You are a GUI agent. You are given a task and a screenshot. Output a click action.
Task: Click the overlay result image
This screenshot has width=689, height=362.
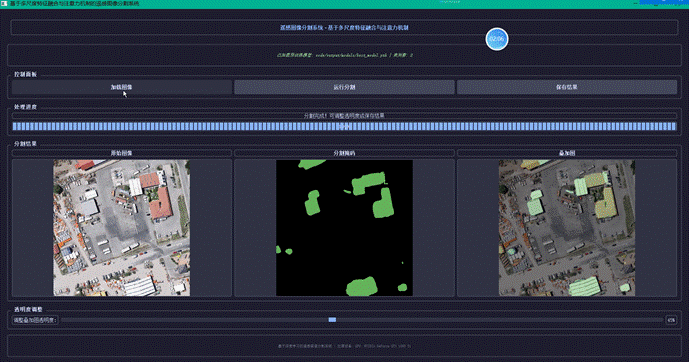click(567, 228)
